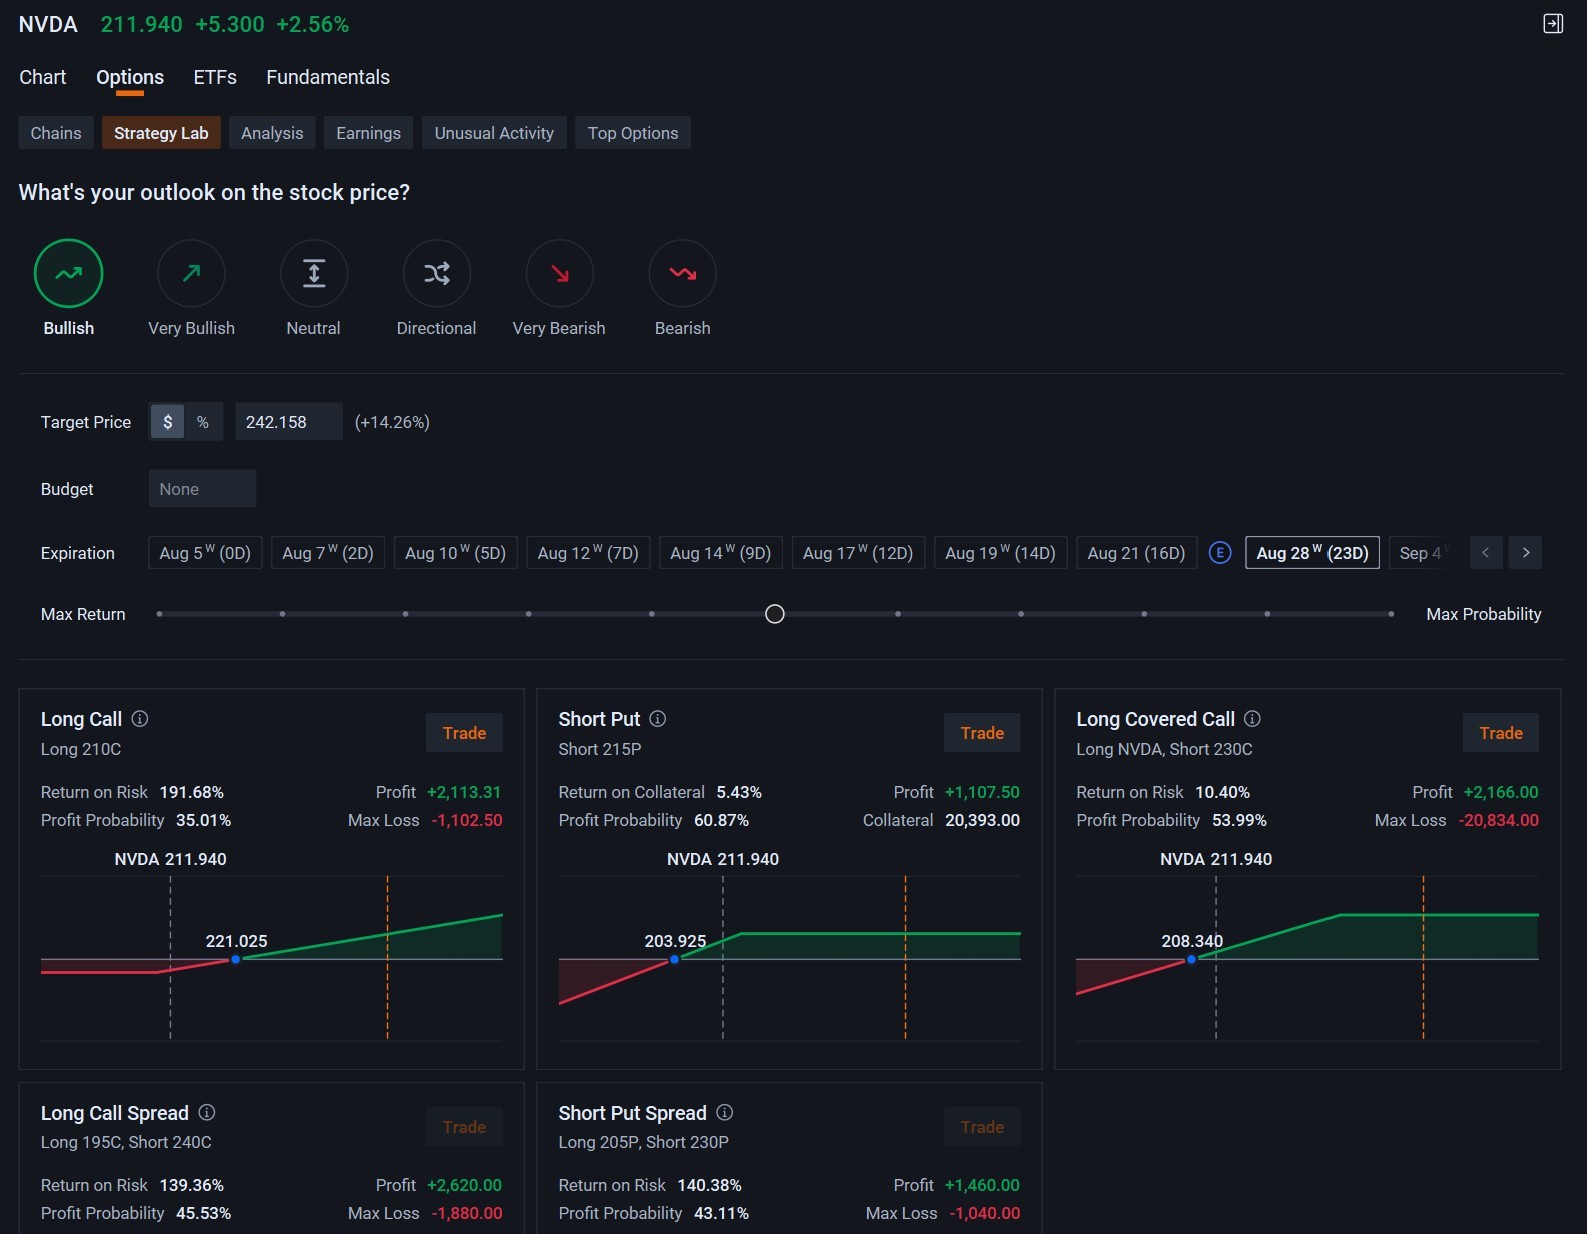Screen dimensions: 1587x1234
Task: Select Aug 10 (5D) expiration
Action: (456, 553)
